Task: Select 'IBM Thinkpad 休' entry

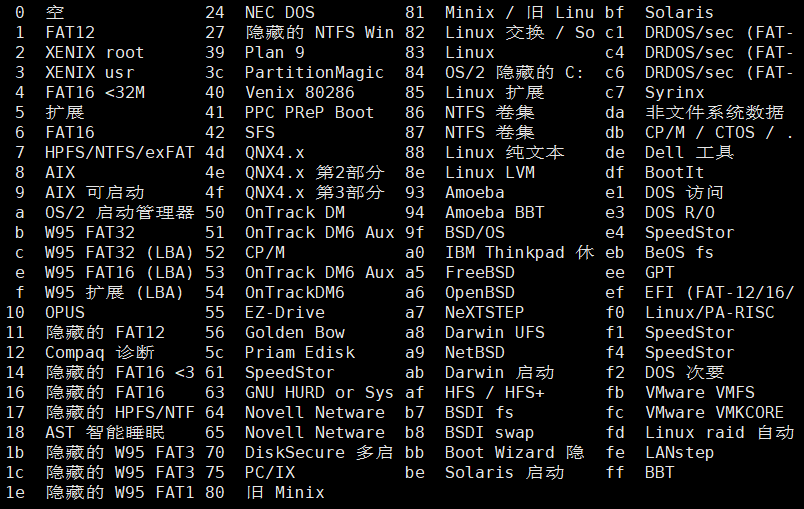Action: 519,252
